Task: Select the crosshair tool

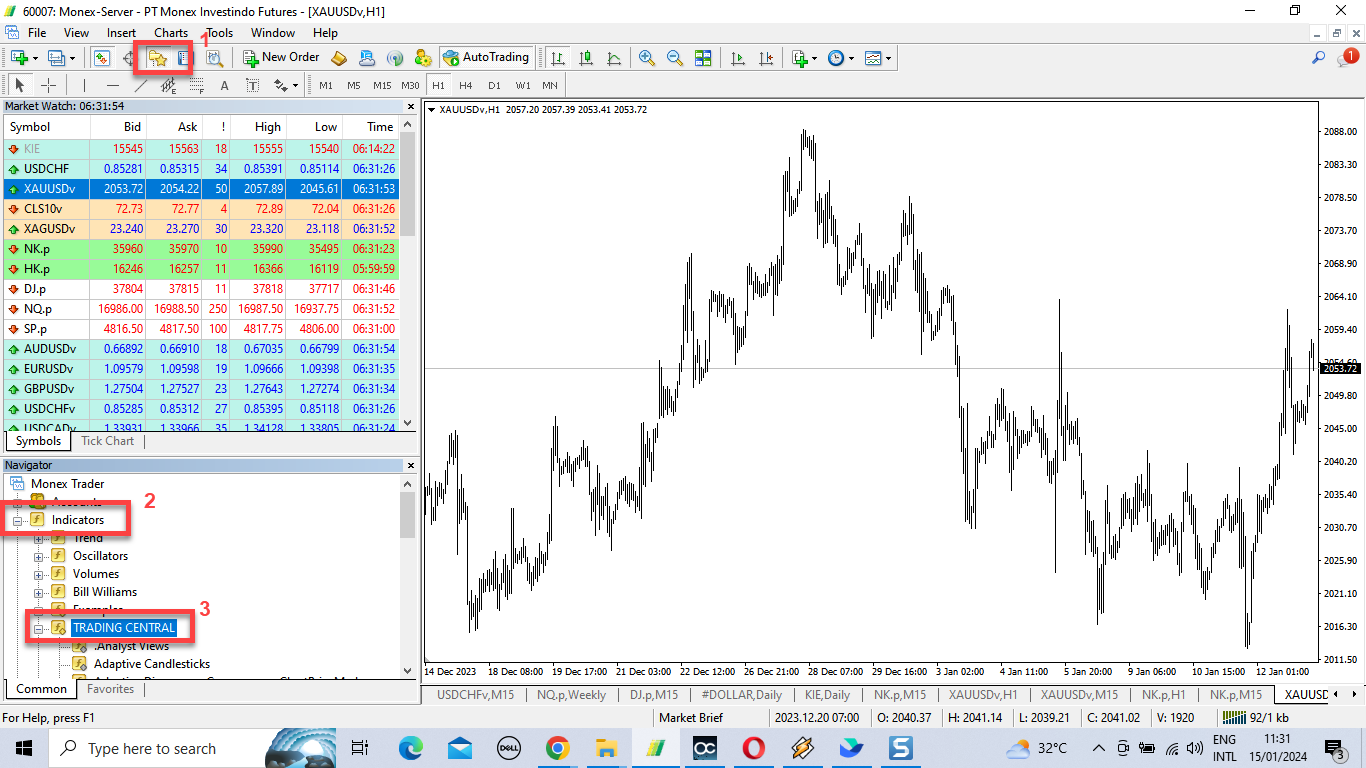Action: pos(48,86)
